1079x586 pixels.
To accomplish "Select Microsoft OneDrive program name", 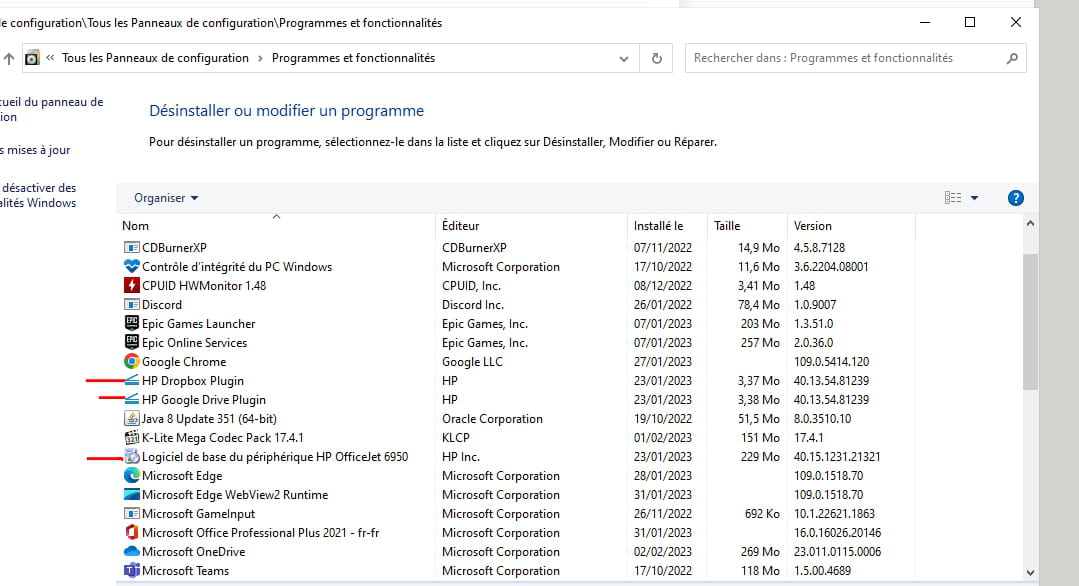I will pos(193,552).
